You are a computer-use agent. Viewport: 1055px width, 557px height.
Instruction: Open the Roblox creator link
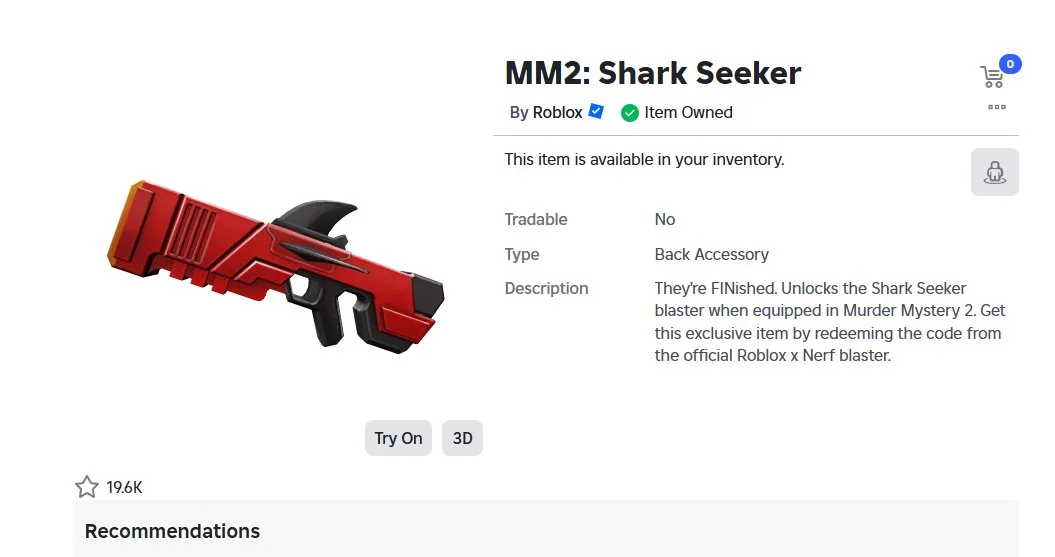pos(557,113)
